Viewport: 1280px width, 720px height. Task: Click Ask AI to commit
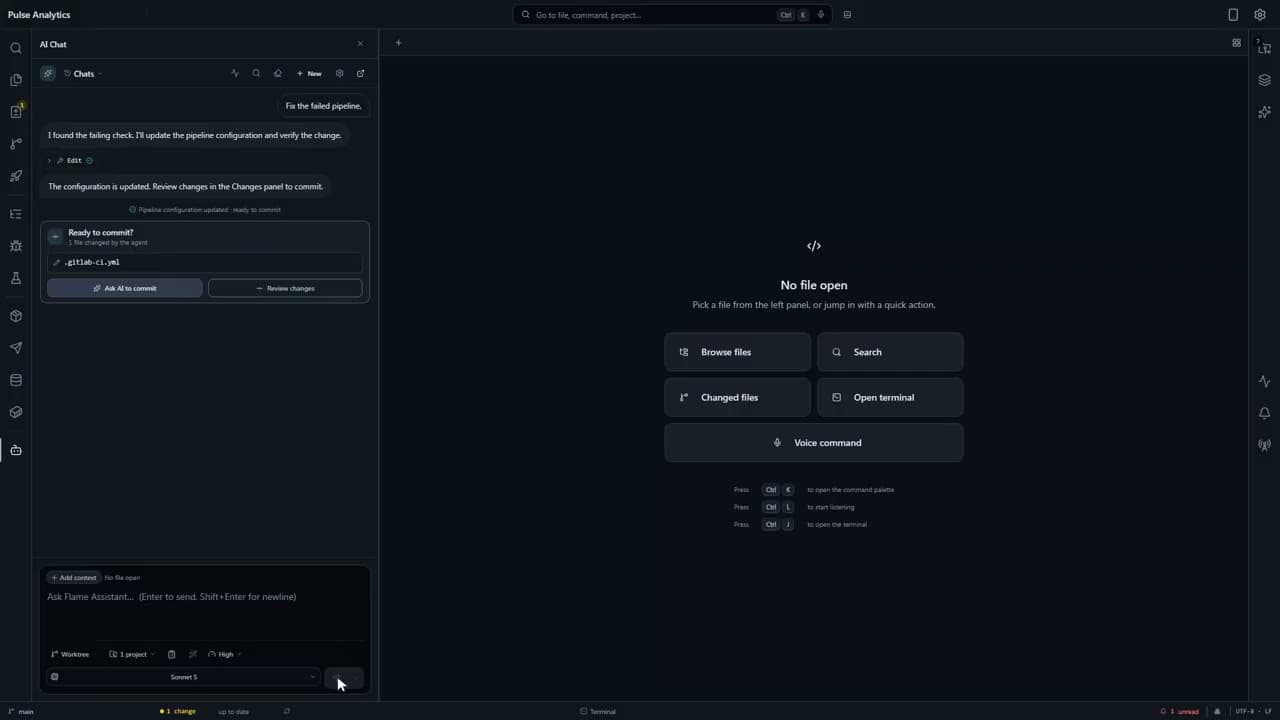click(x=125, y=288)
